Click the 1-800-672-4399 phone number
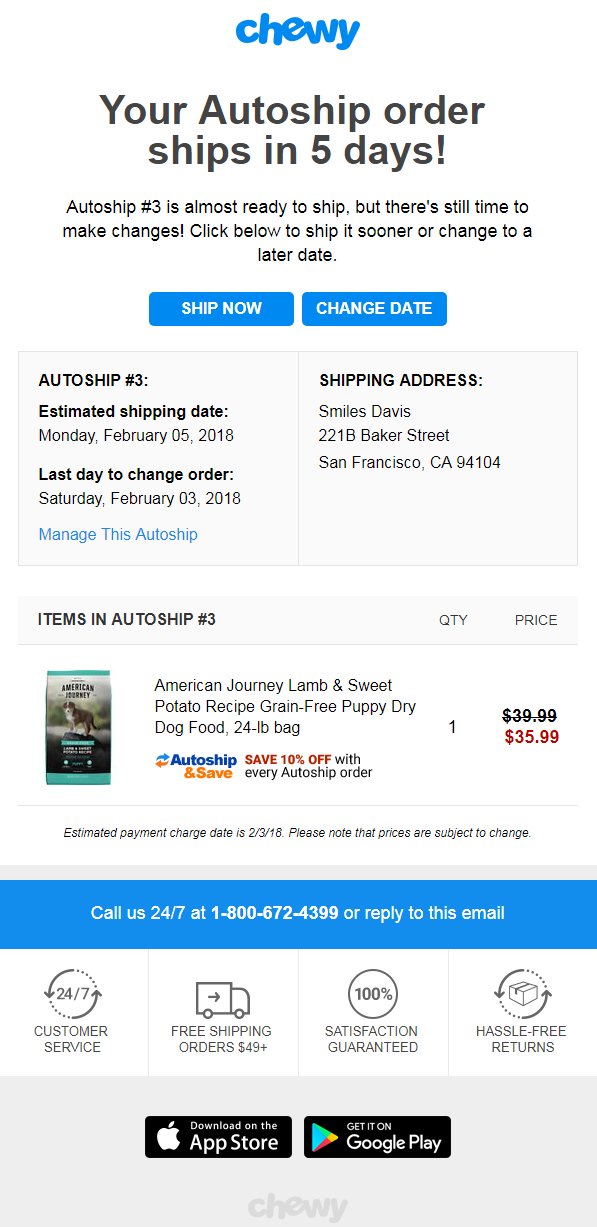Image resolution: width=597 pixels, height=1227 pixels. [x=274, y=913]
